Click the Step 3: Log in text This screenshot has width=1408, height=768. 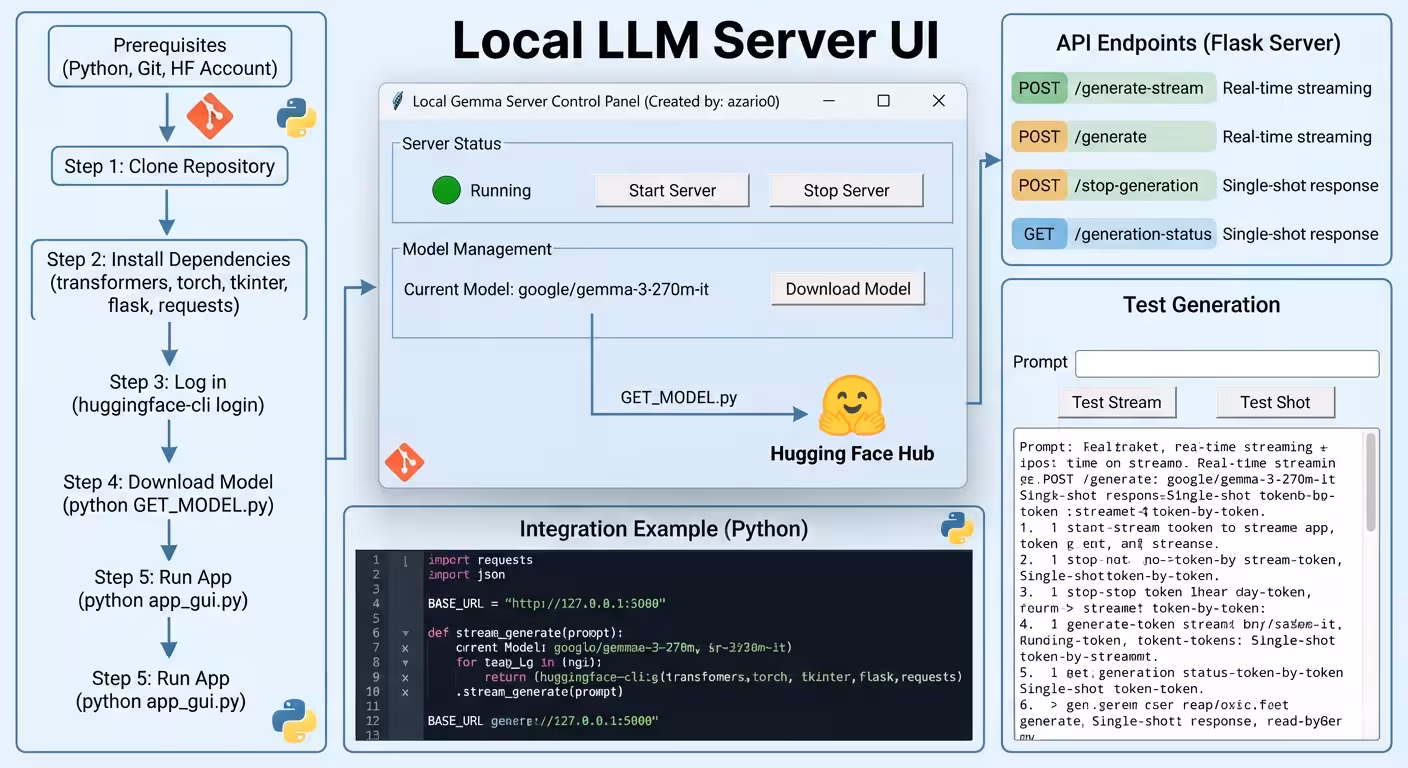(168, 394)
